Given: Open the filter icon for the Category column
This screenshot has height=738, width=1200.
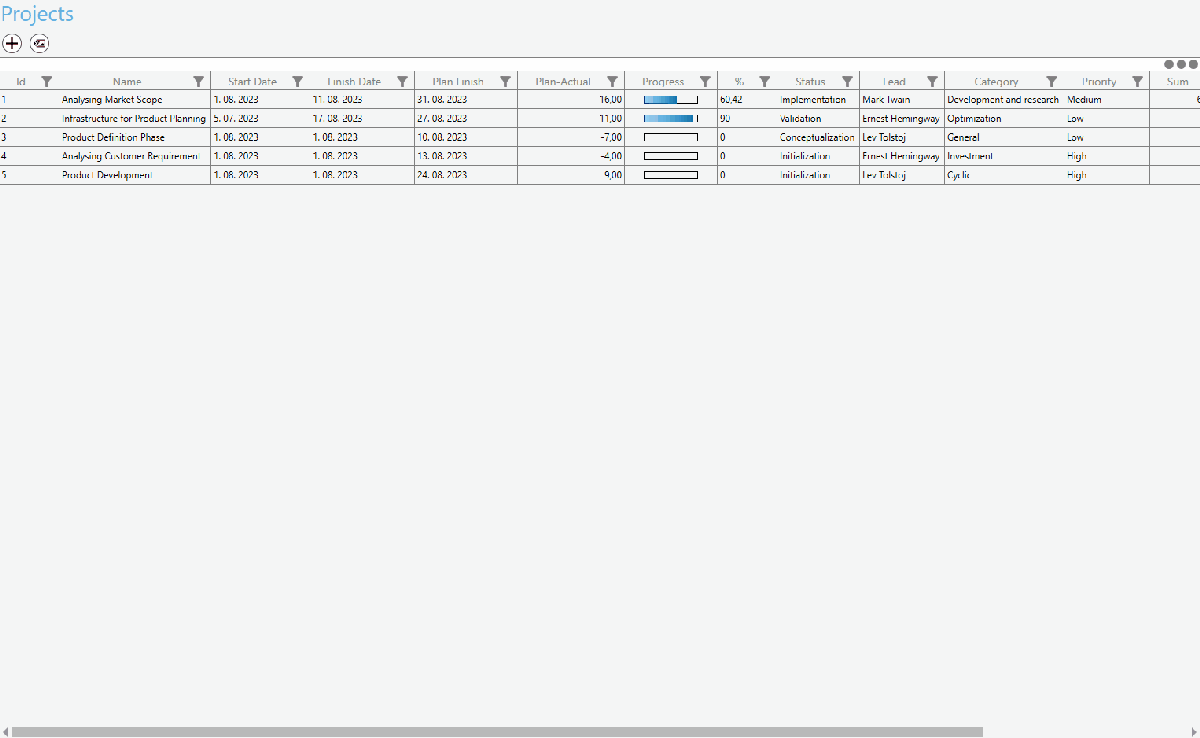Looking at the screenshot, I should [1051, 82].
